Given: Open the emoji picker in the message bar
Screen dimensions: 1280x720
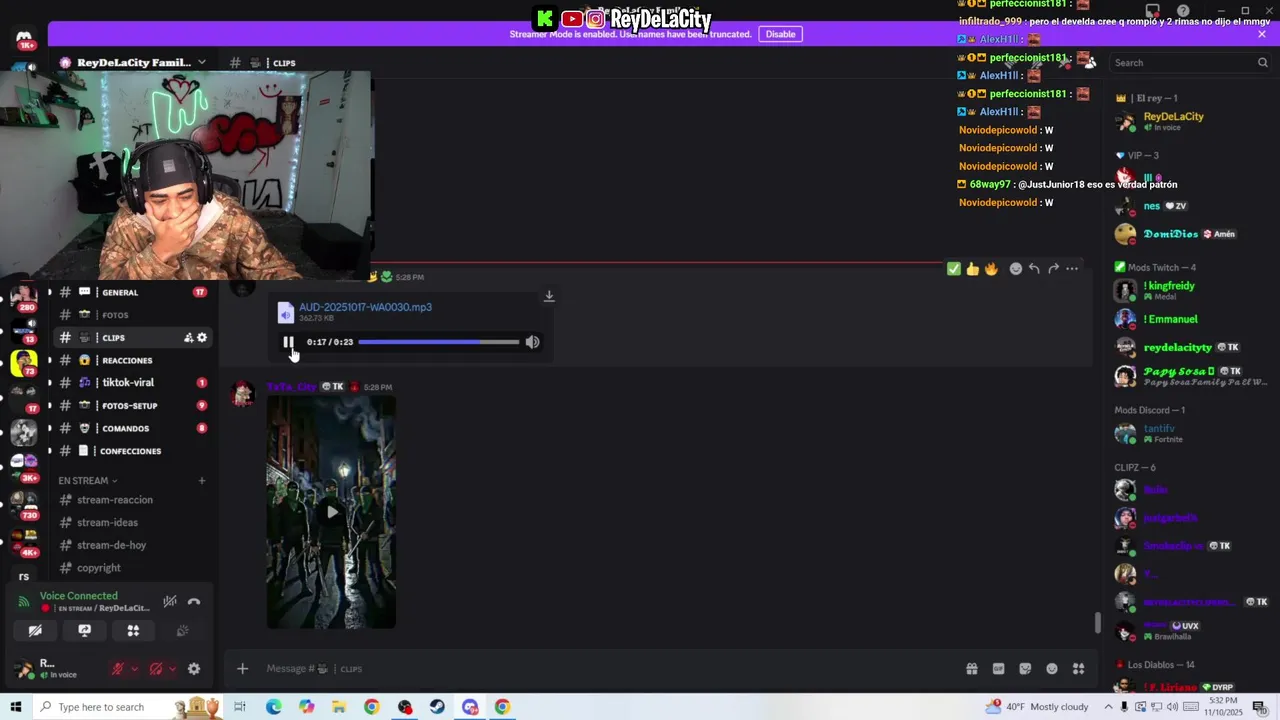Looking at the screenshot, I should point(1052,669).
